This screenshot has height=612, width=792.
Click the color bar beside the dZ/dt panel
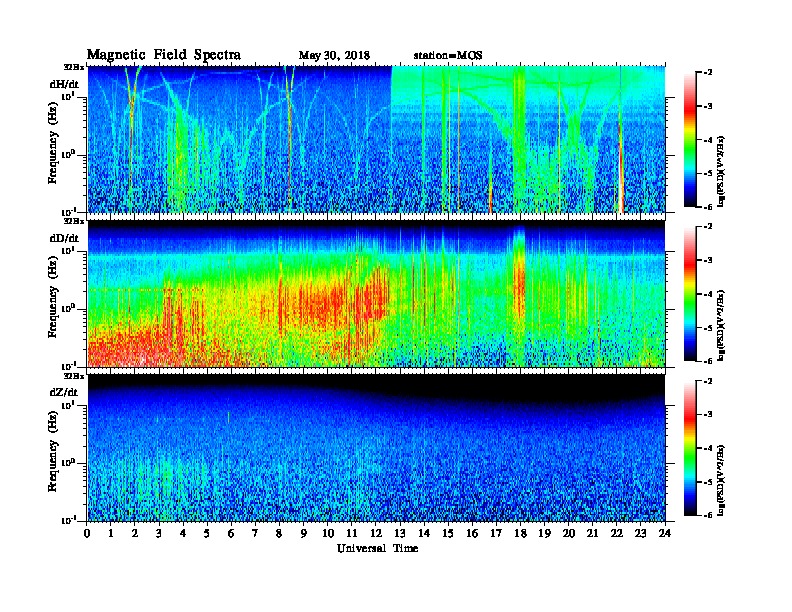click(690, 448)
